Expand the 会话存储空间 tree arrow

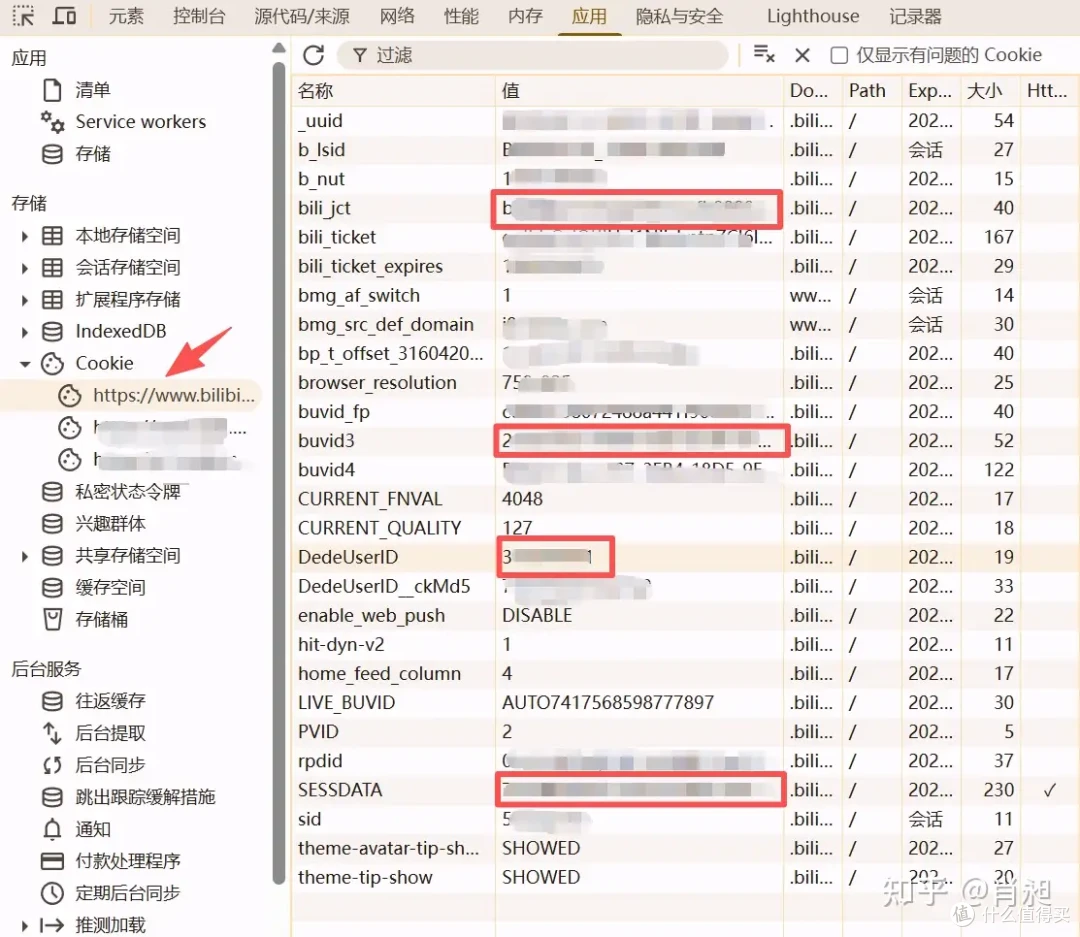[x=25, y=268]
